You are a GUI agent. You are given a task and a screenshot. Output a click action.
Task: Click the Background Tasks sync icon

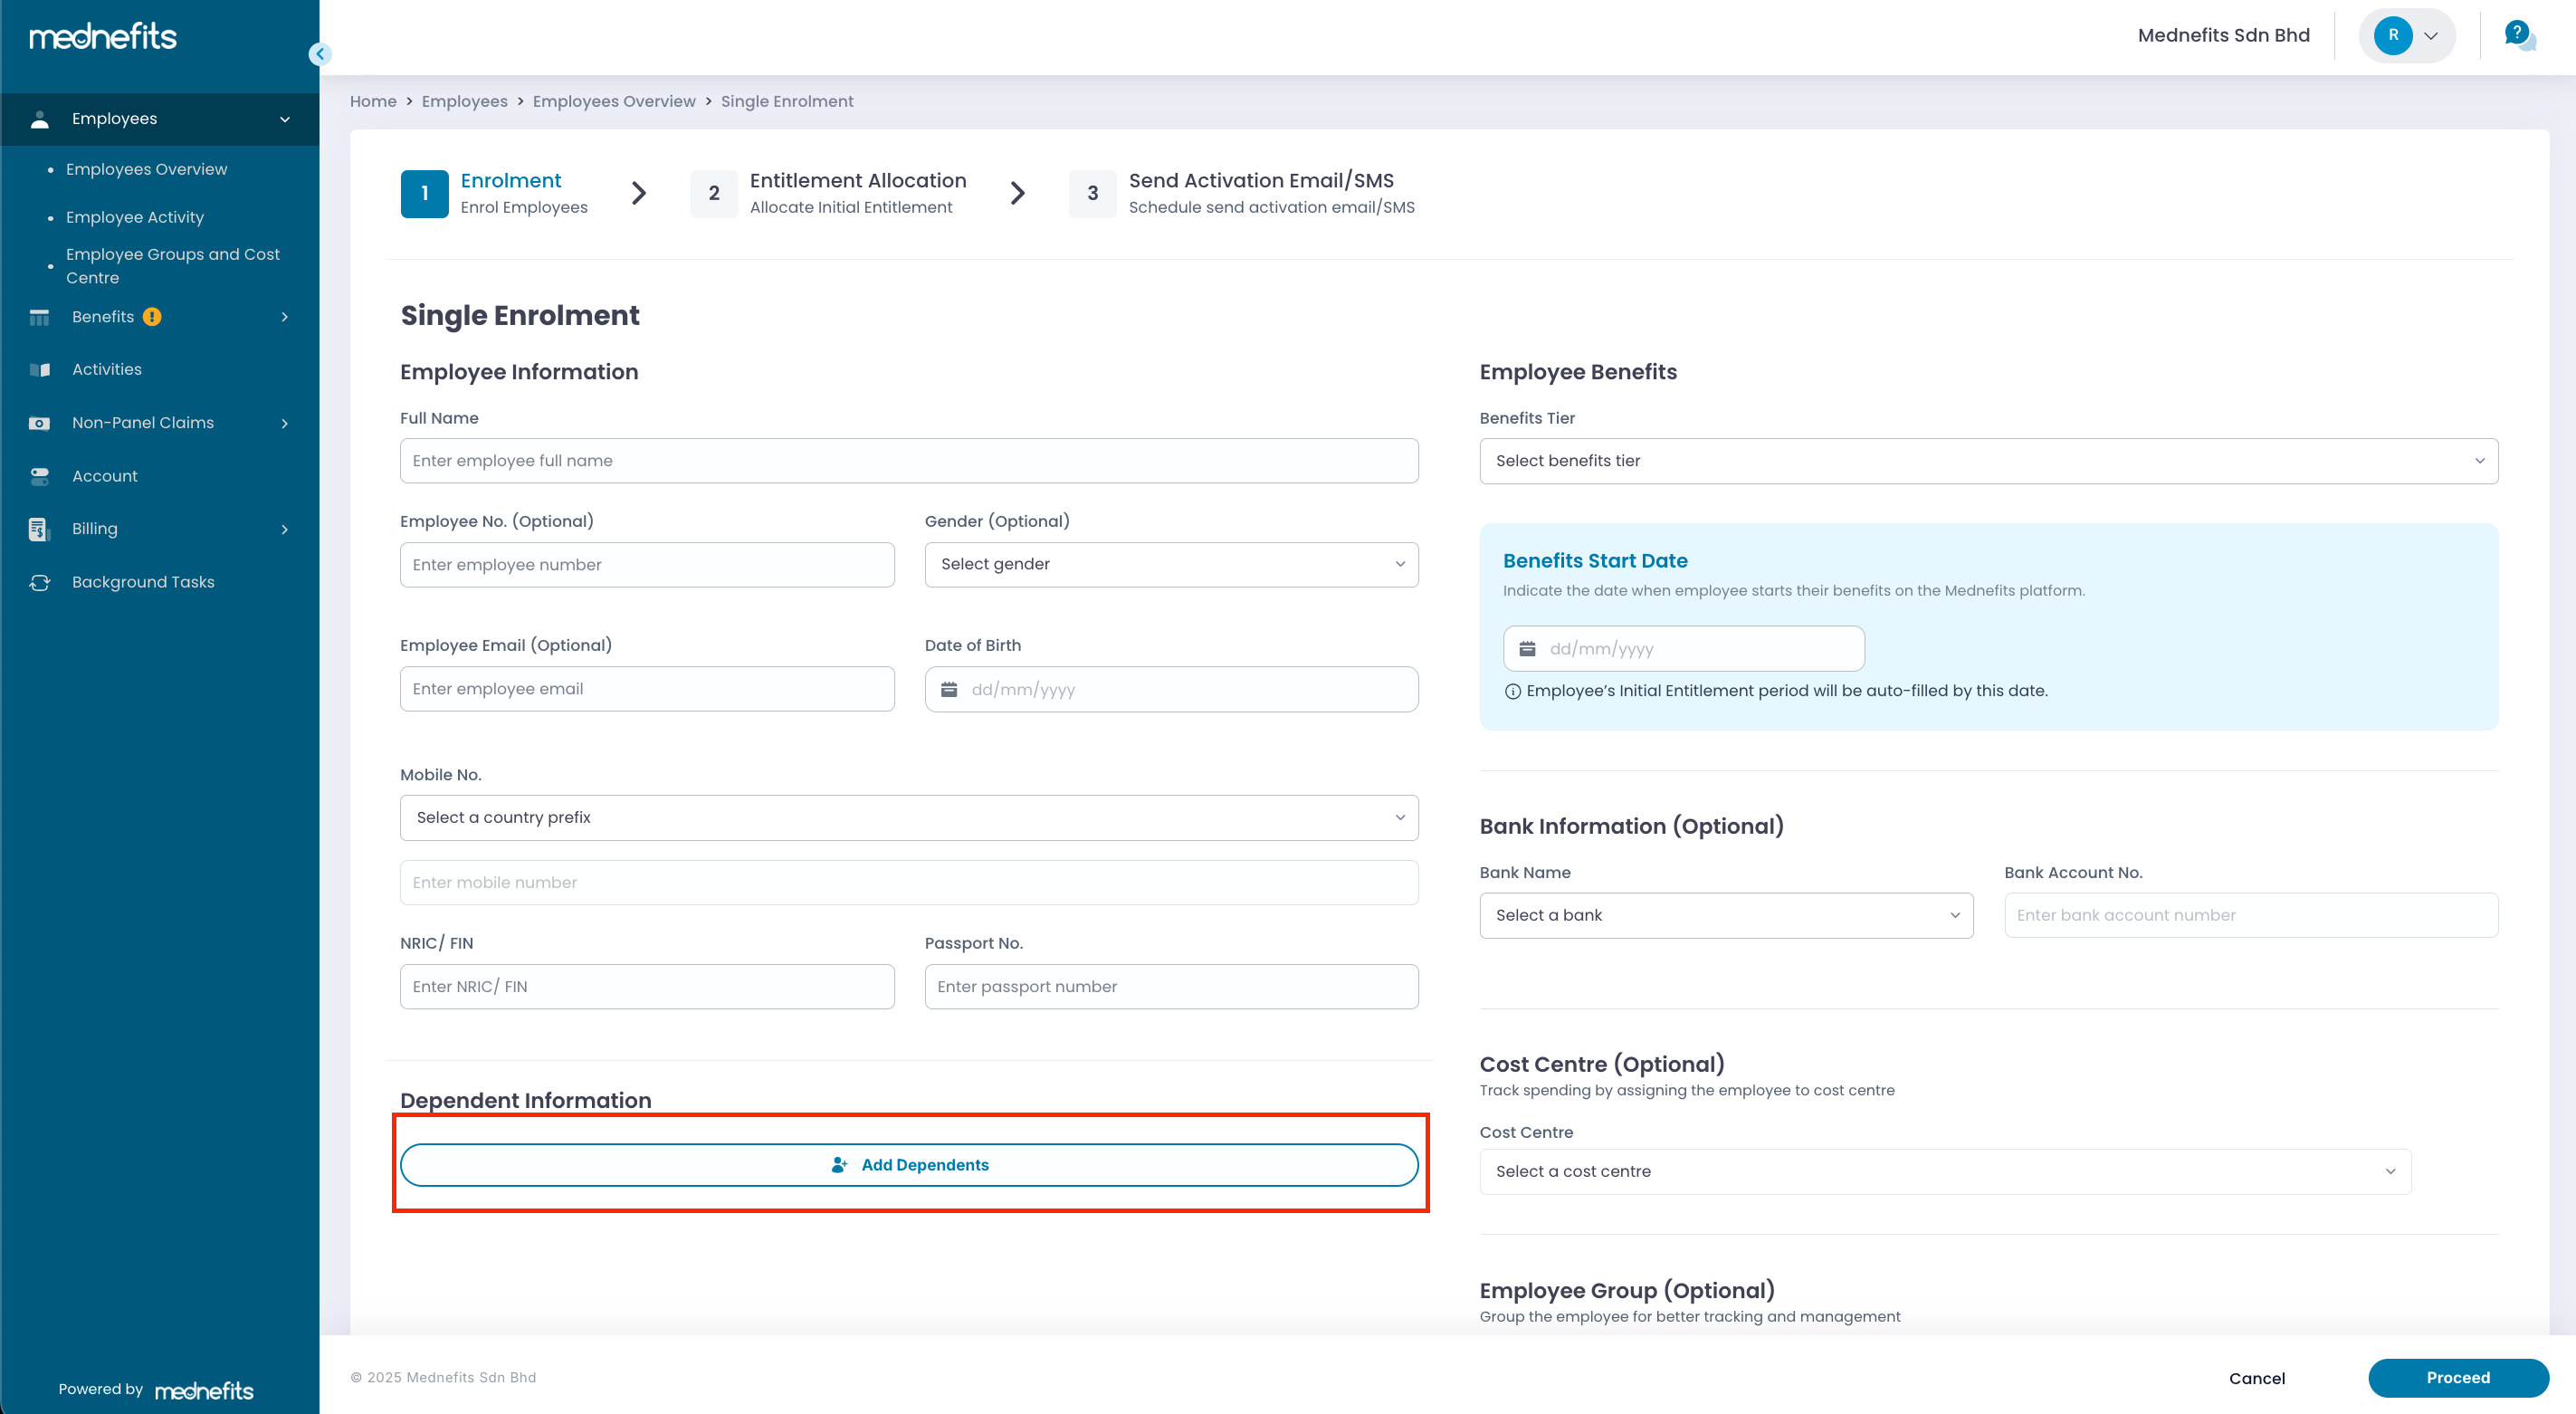39,582
